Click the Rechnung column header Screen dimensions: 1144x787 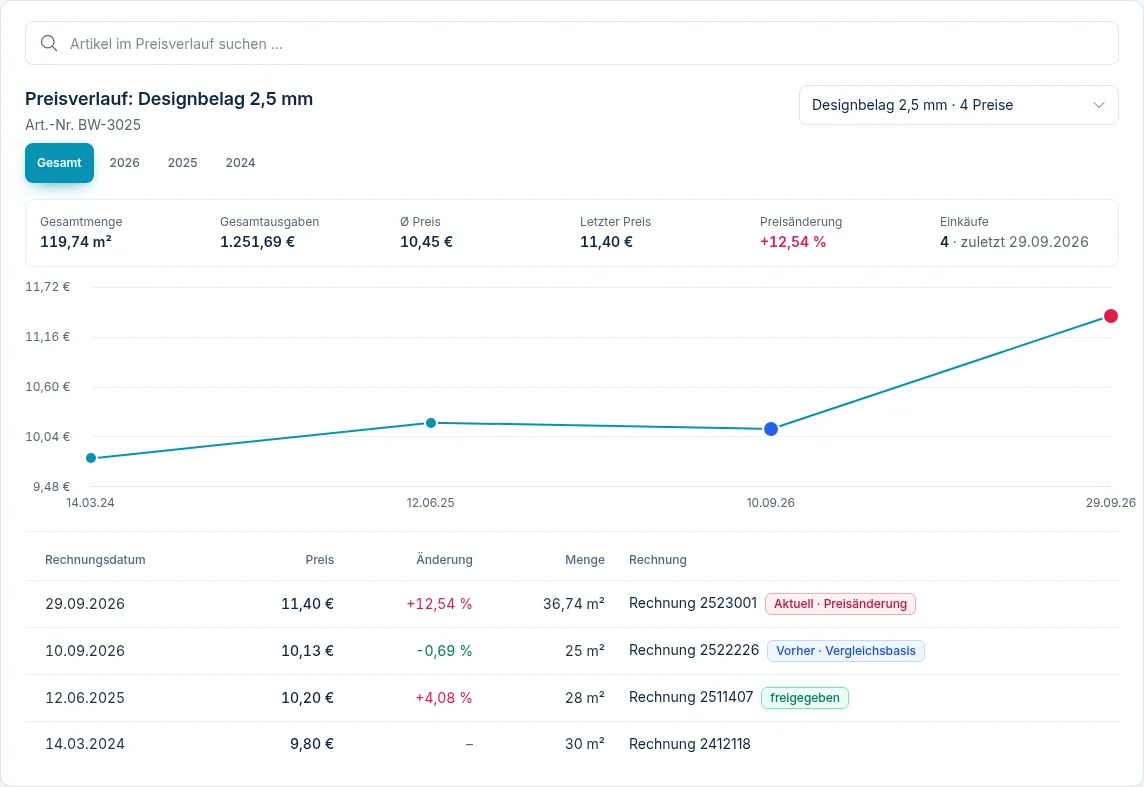[x=657, y=559]
